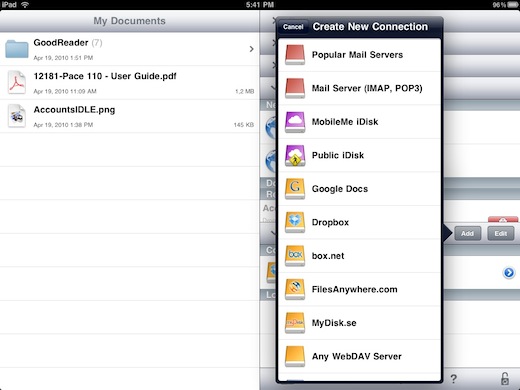The height and width of the screenshot is (390, 520).
Task: Click the Add button
Action: click(467, 233)
